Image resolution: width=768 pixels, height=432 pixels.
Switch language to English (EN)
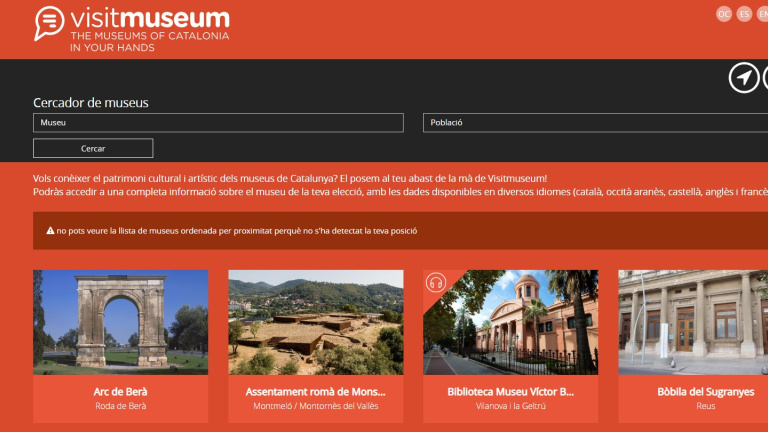(763, 14)
